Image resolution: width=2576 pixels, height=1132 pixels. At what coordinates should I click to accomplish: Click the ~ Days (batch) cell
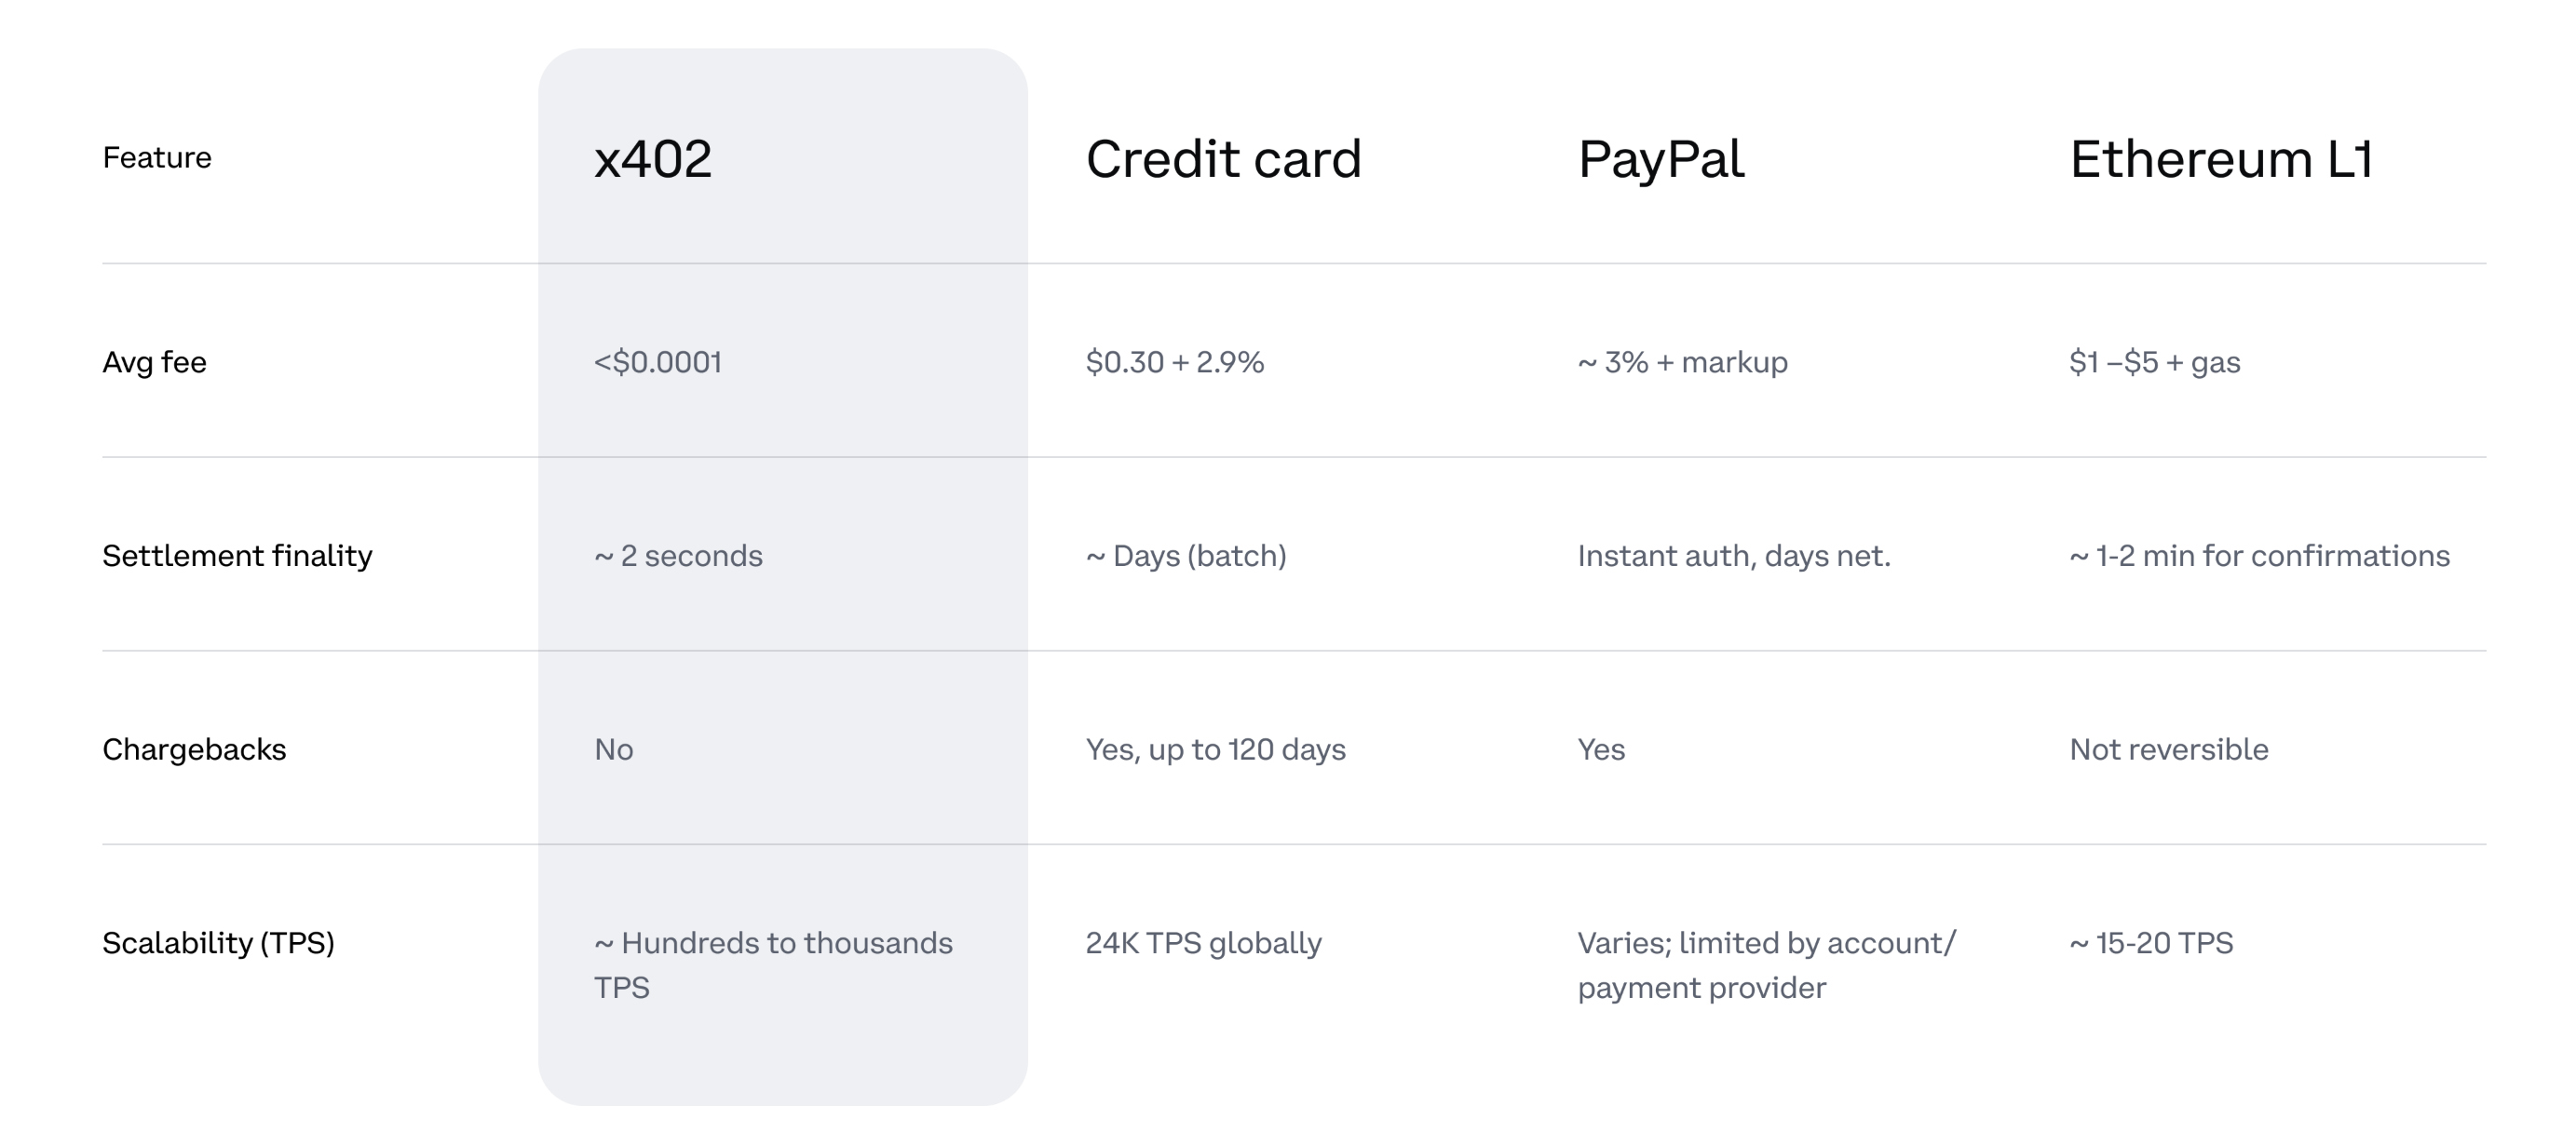point(1186,556)
